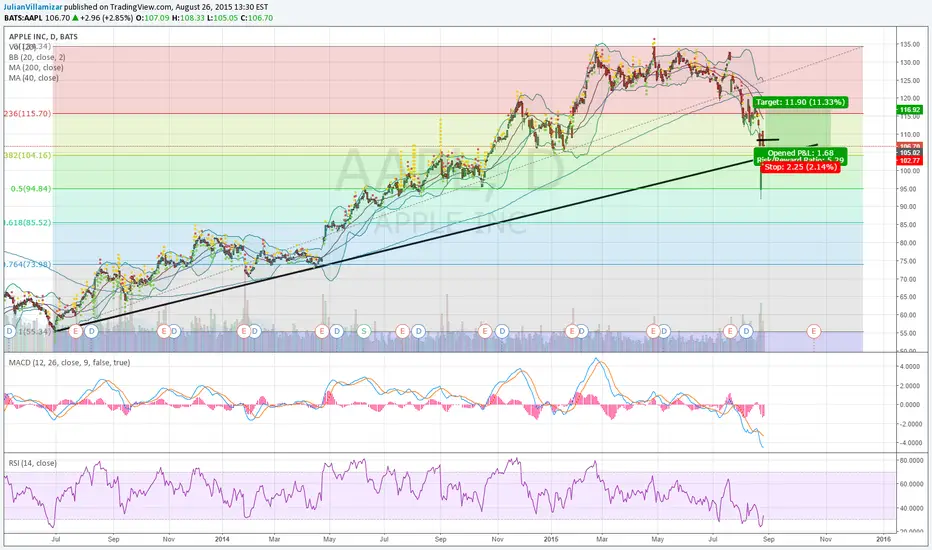This screenshot has height=550, width=932.
Task: Open the JulianVillamizar author link
Action: pos(33,7)
